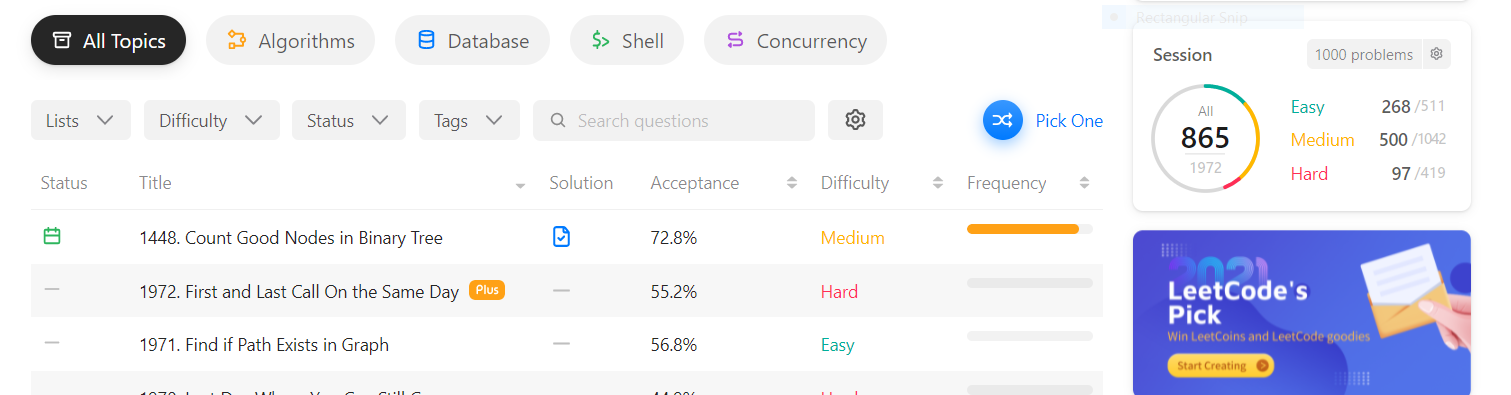Select the Shell topic tab
1511x395 pixels.
627,41
